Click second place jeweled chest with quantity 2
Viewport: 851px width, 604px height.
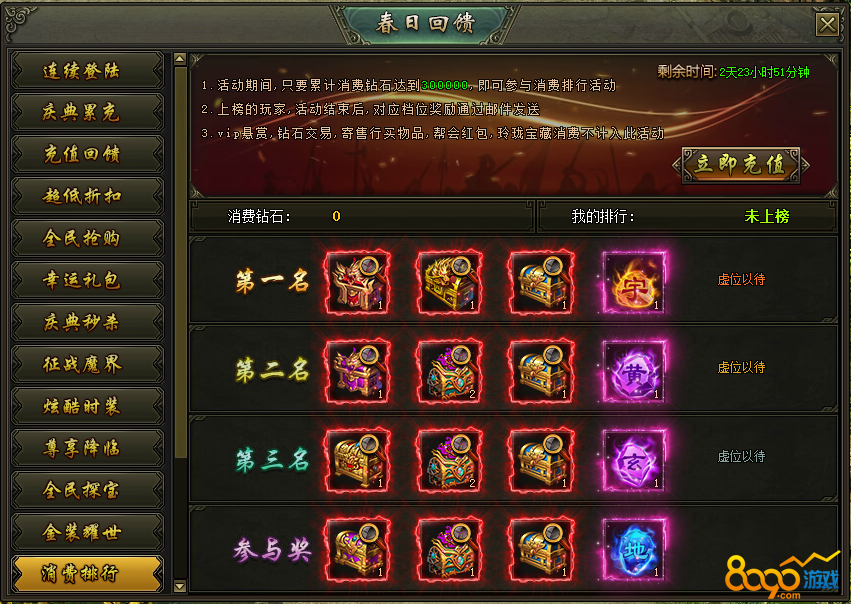(x=449, y=371)
